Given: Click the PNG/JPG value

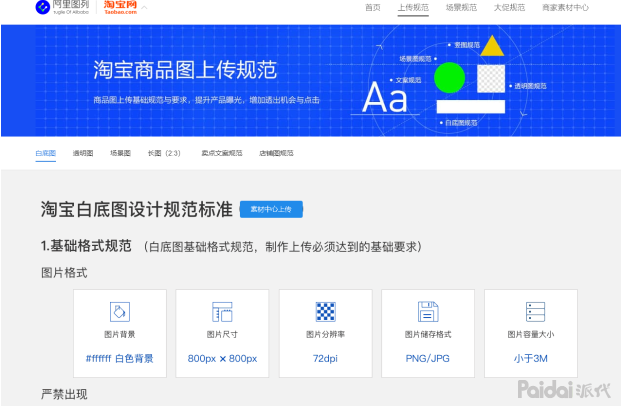Looking at the screenshot, I should tap(428, 359).
